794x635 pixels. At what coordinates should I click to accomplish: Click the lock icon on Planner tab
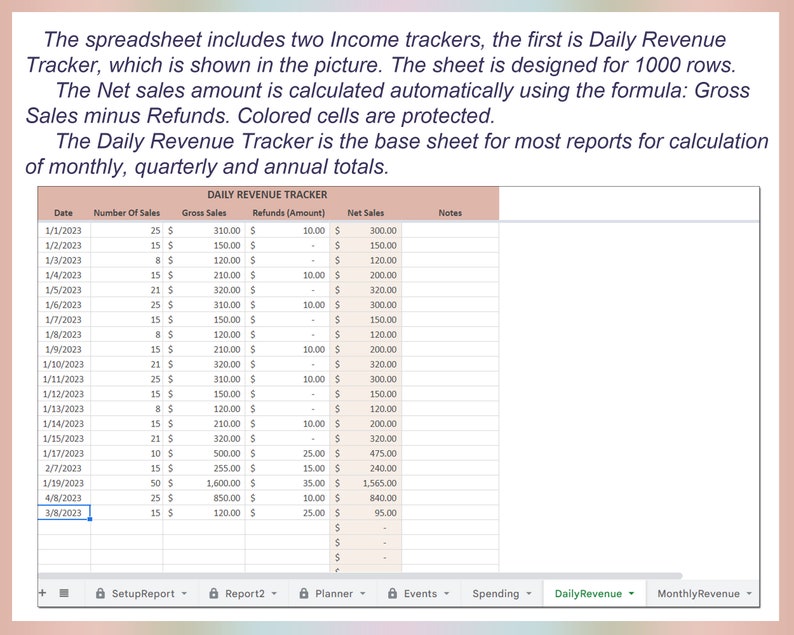(x=304, y=593)
